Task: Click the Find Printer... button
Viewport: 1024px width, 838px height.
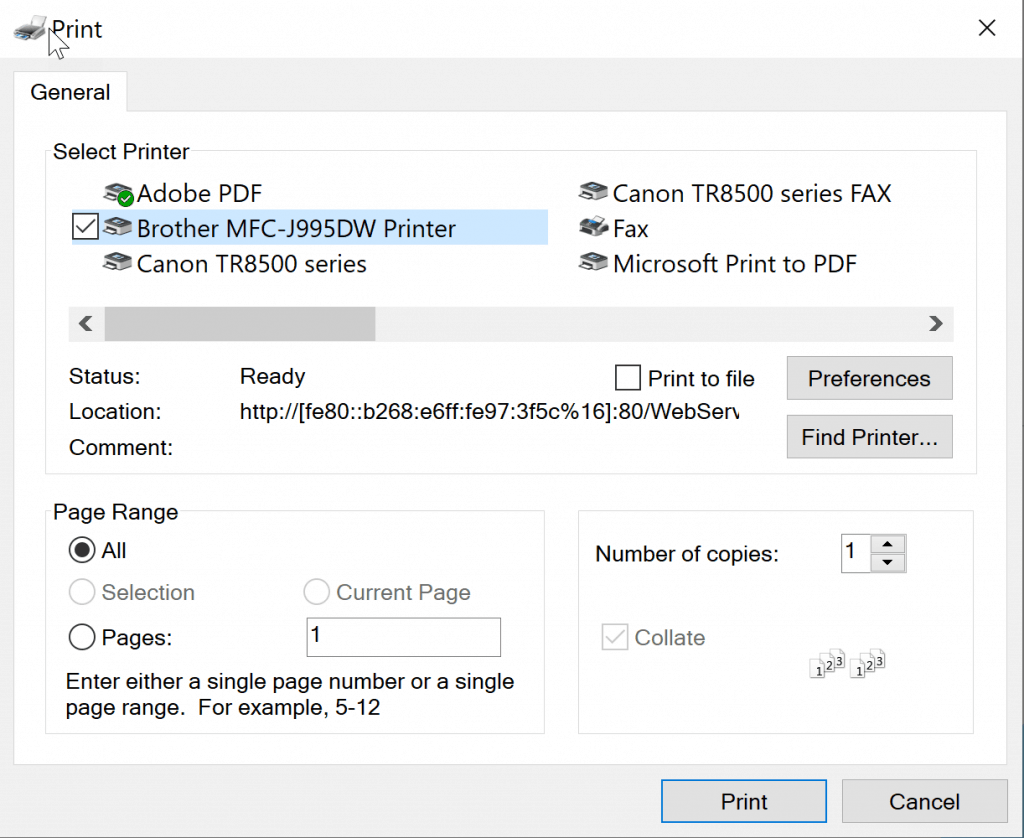Action: pyautogui.click(x=869, y=437)
